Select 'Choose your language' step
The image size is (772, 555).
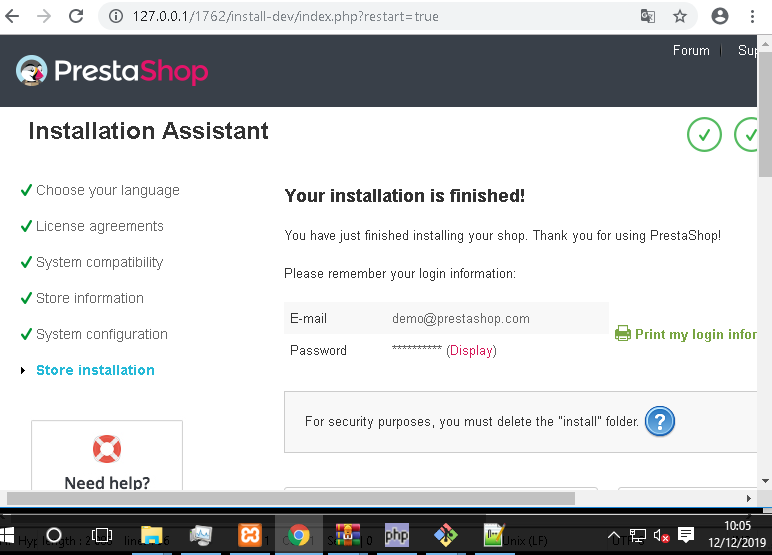pos(107,190)
